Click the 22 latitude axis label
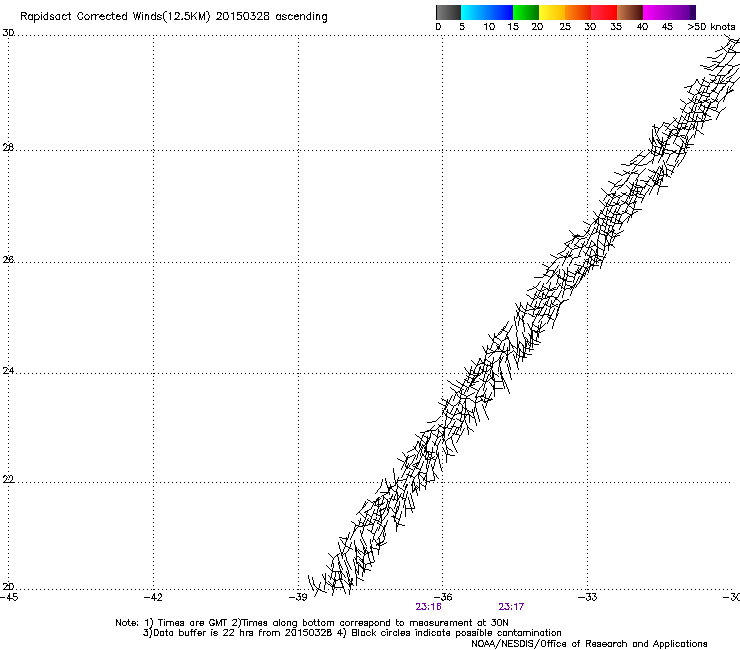The height and width of the screenshot is (650, 740). tap(8, 480)
